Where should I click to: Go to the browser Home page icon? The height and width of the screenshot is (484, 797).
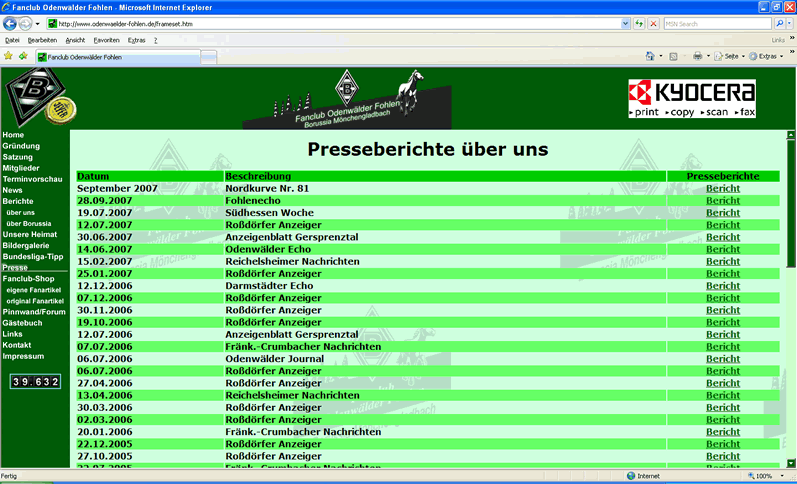(x=650, y=56)
